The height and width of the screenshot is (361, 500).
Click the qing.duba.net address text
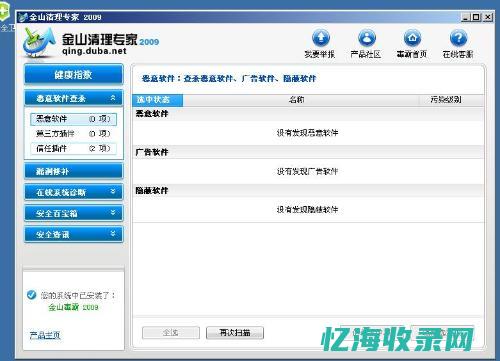tap(94, 51)
